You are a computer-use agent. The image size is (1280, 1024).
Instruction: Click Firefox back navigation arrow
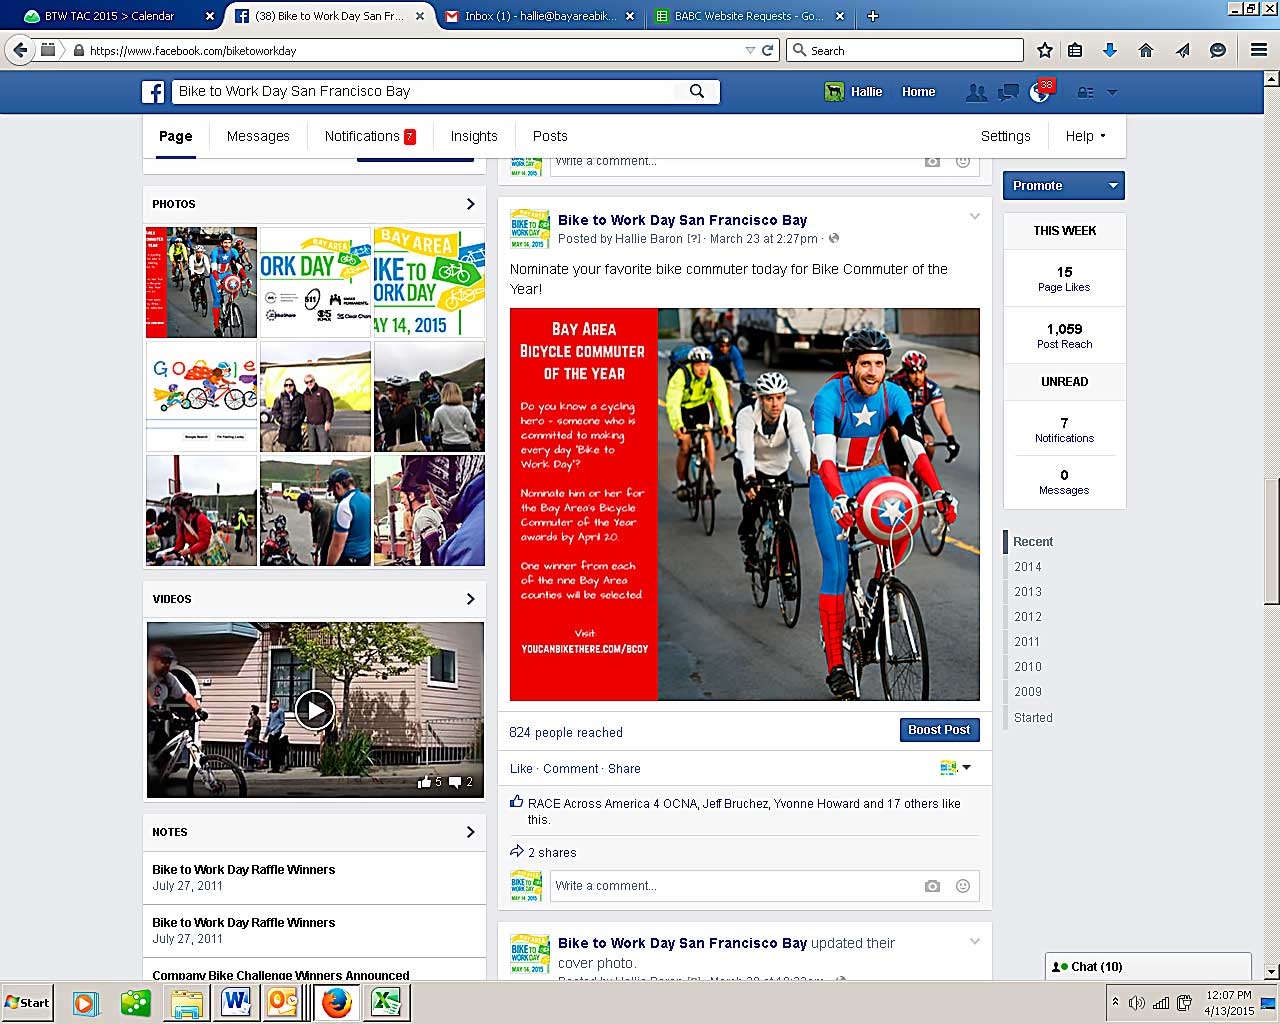coord(20,49)
